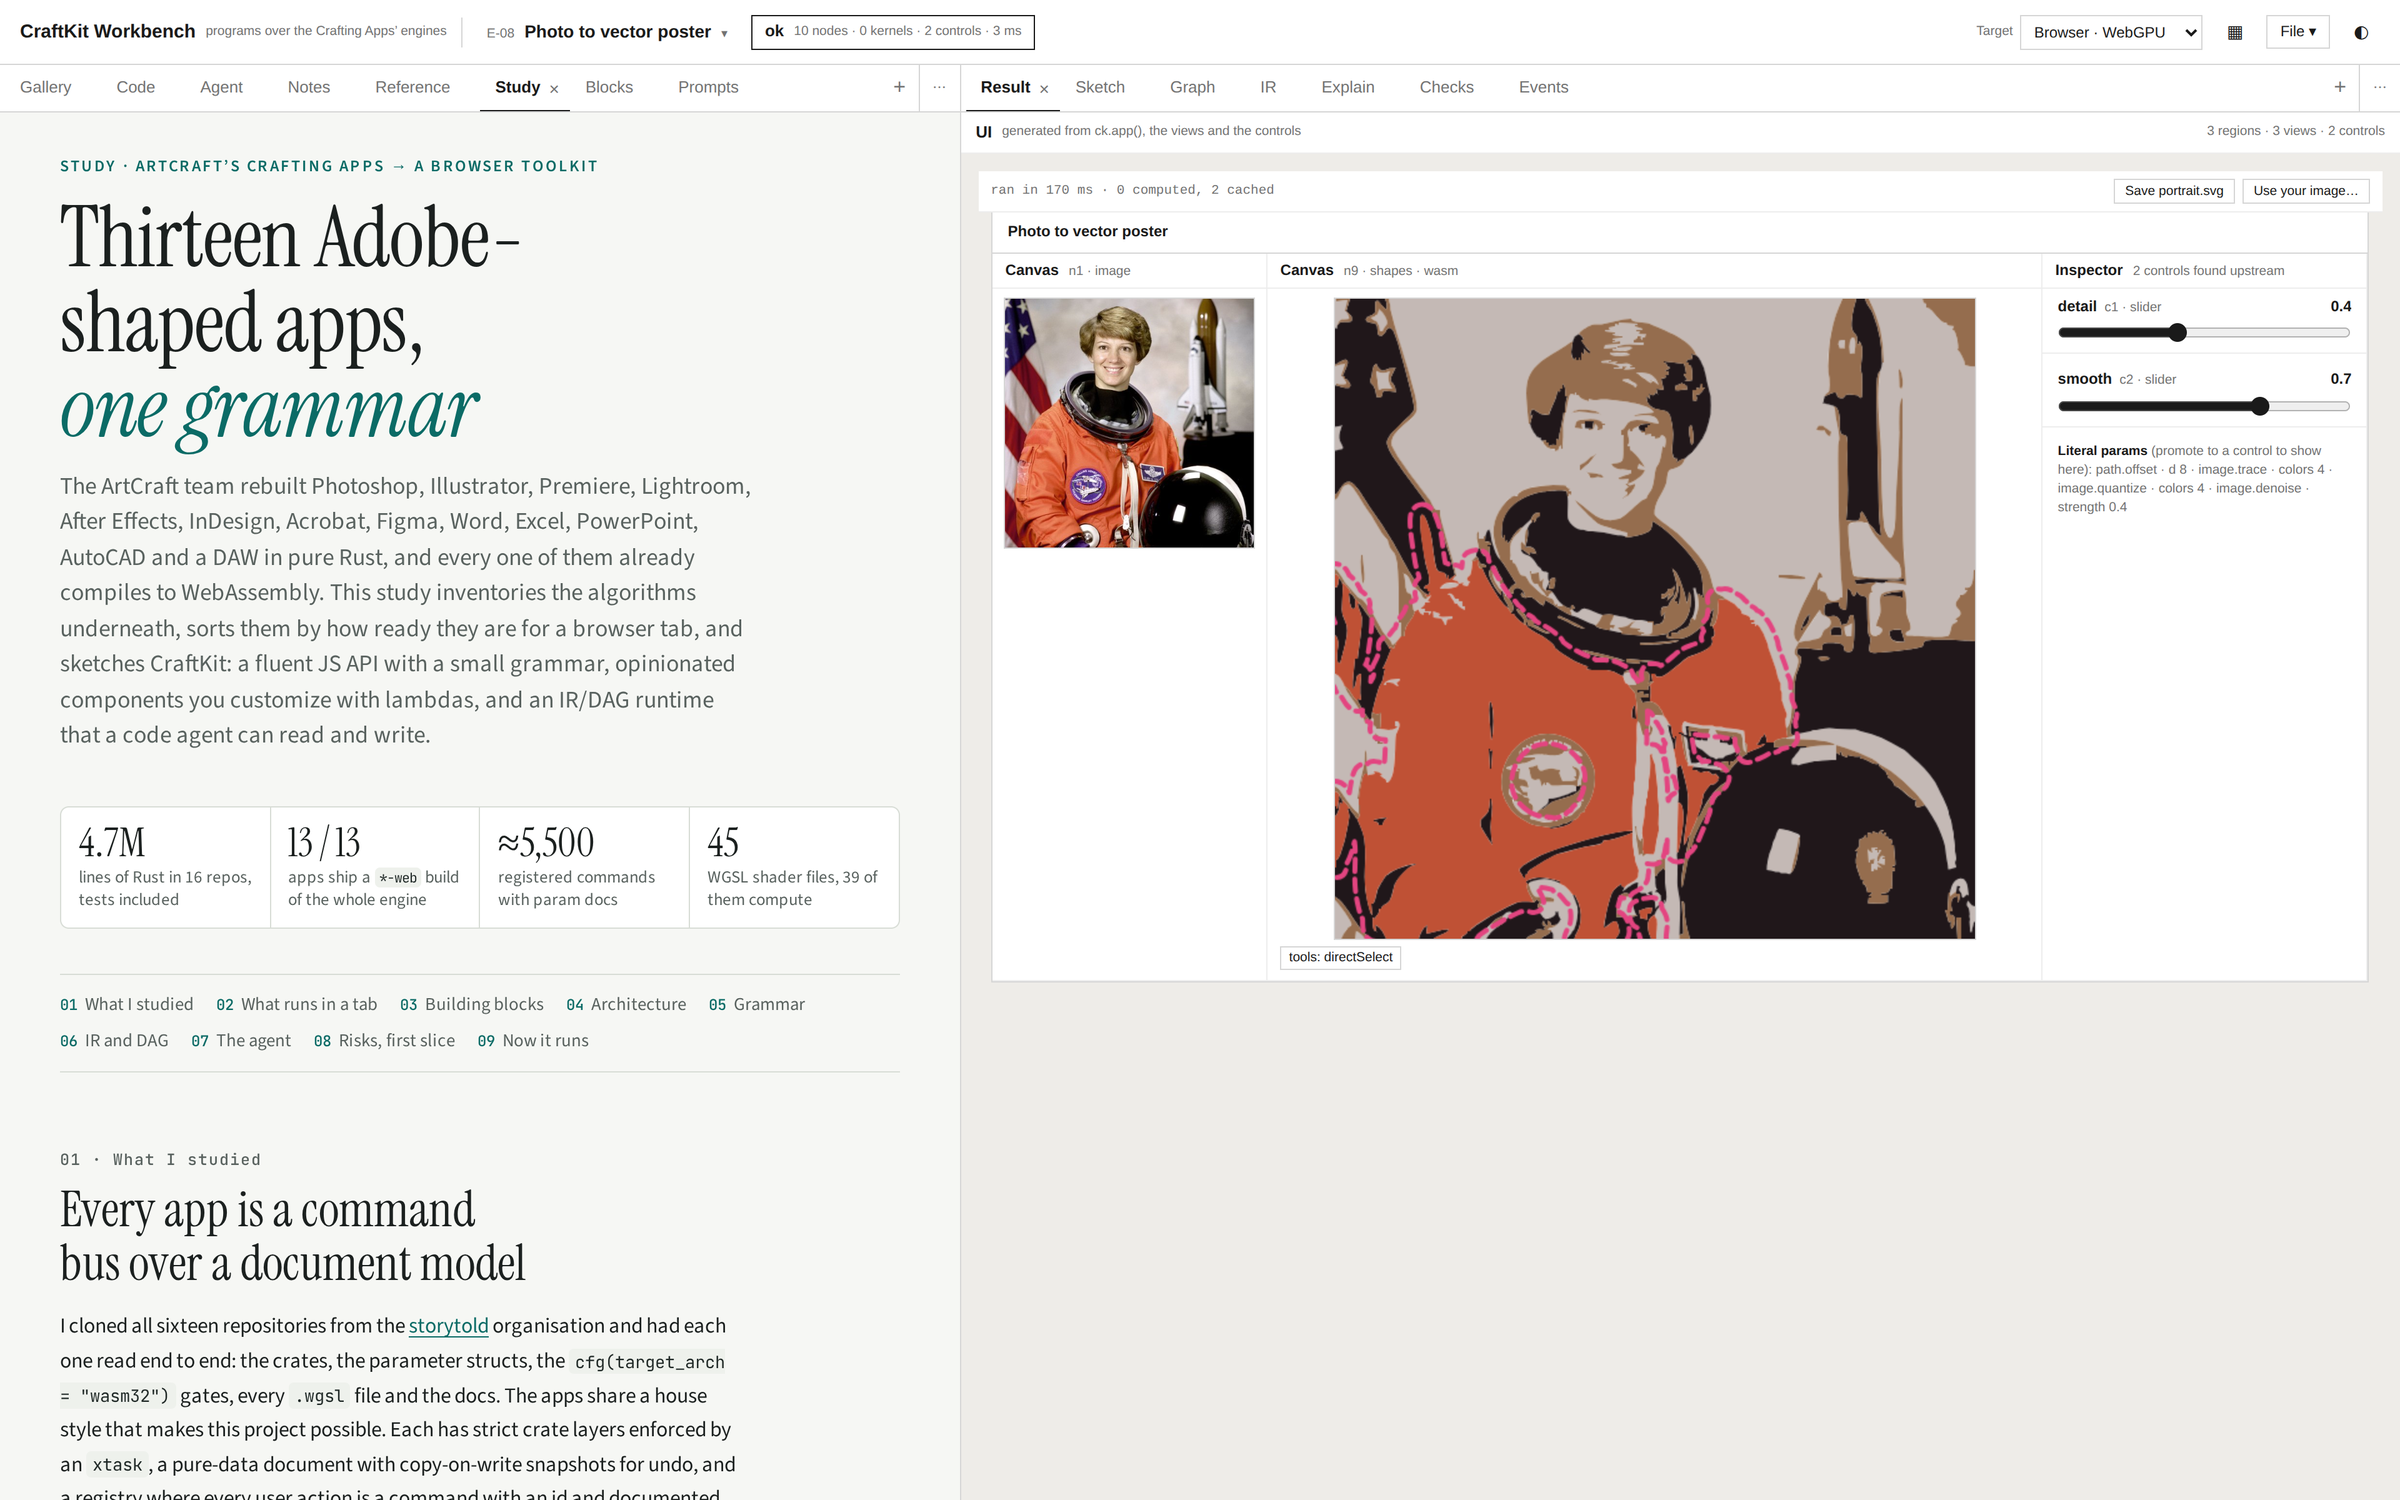The image size is (2400, 1500).
Task: Jump to 03 Building blocks
Action: 472,1004
